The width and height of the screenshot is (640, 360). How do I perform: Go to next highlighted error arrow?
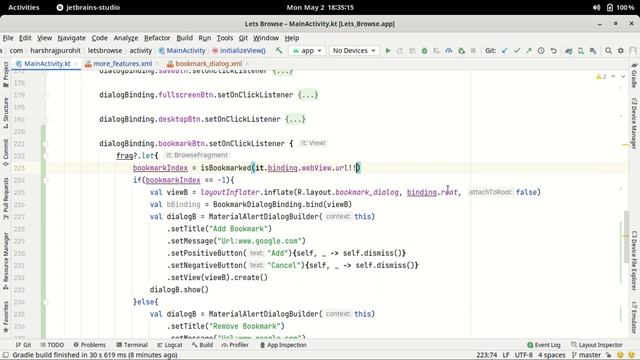pos(623,76)
